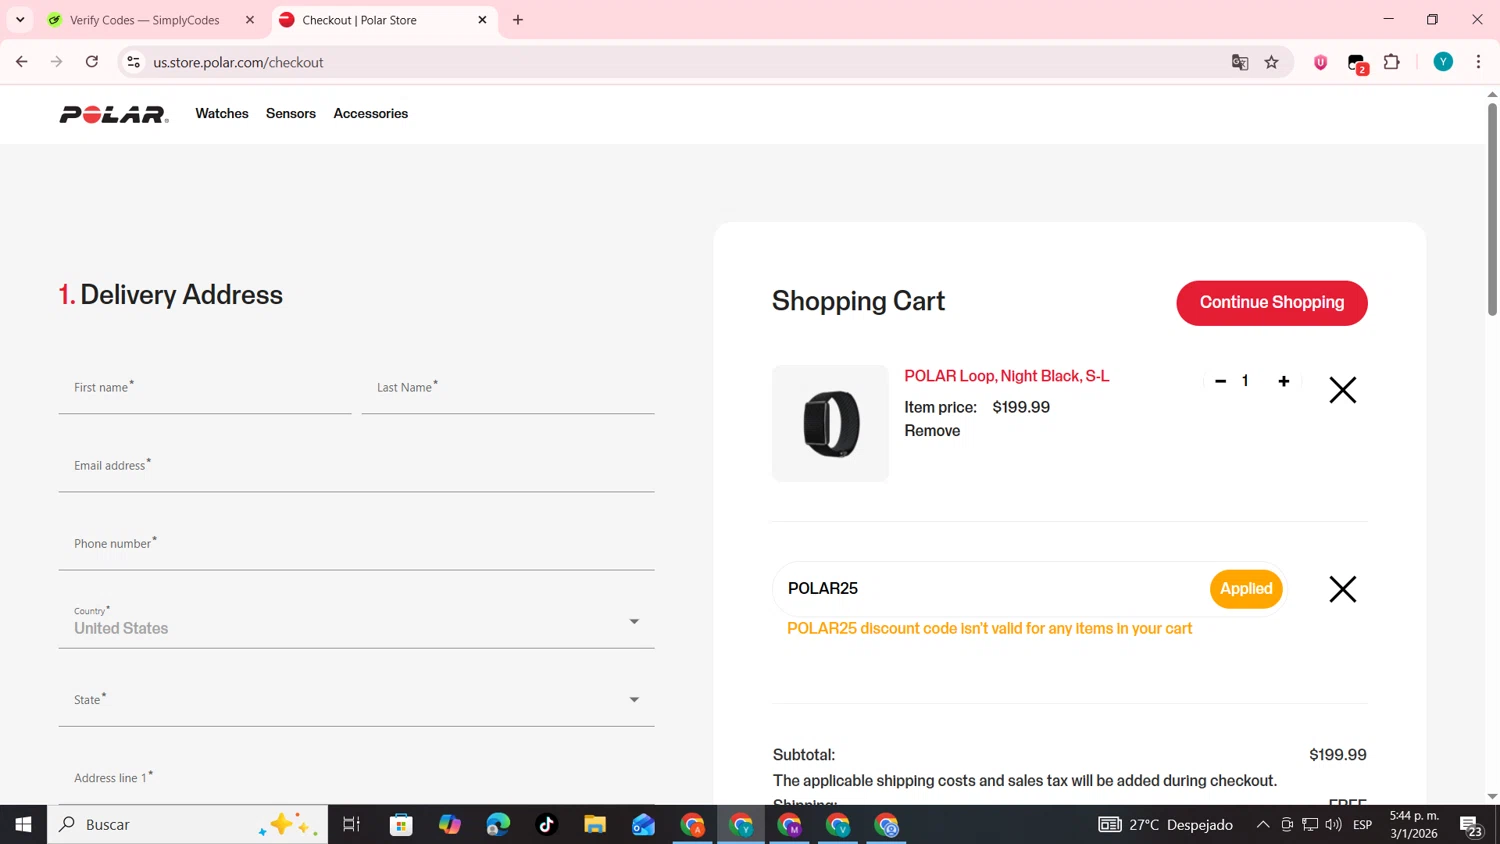Close the Verify Codes — SimplyCodes tab
Viewport: 1500px width, 844px height.
coord(250,20)
